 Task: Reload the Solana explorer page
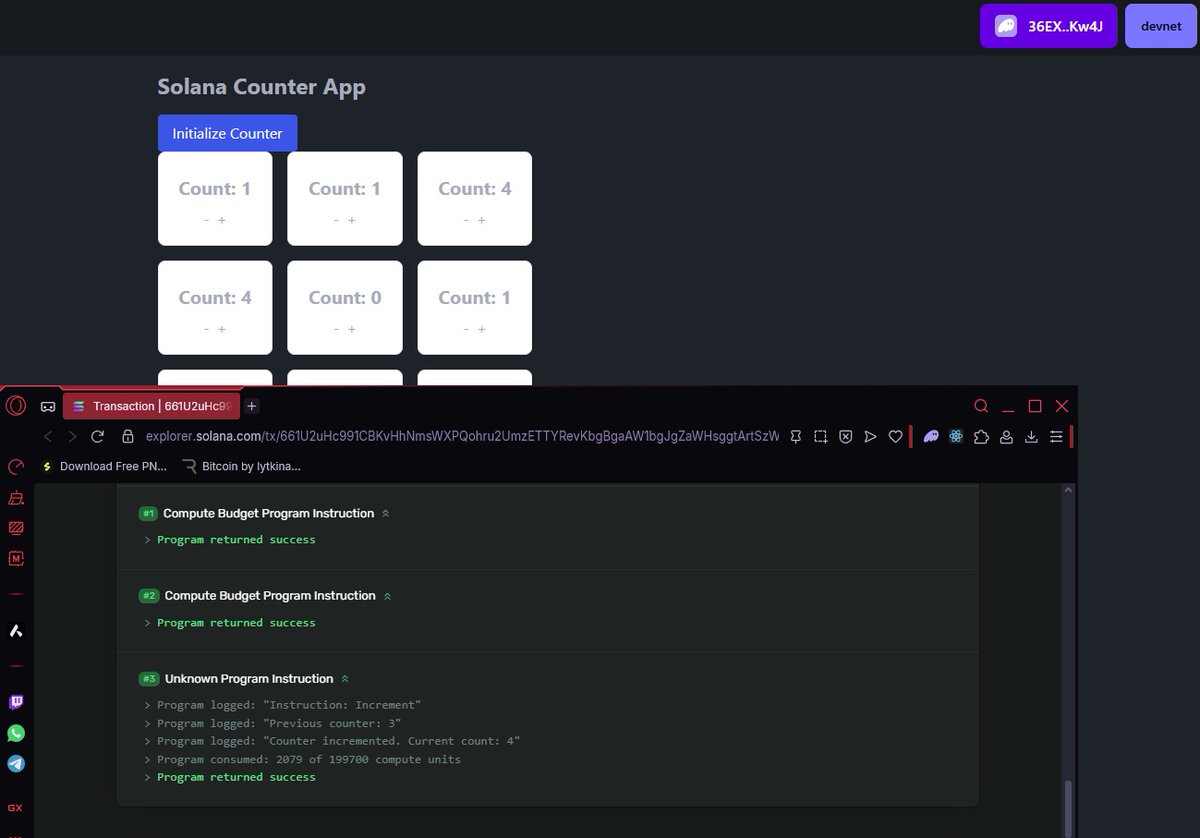(97, 437)
